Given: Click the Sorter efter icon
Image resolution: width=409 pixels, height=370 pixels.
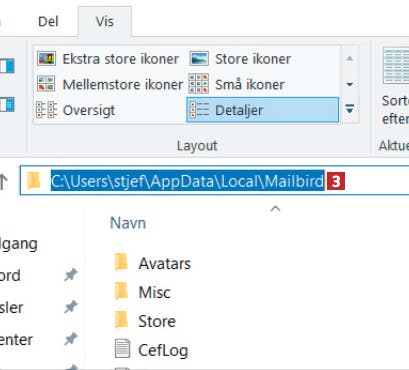Looking at the screenshot, I should coord(396,65).
